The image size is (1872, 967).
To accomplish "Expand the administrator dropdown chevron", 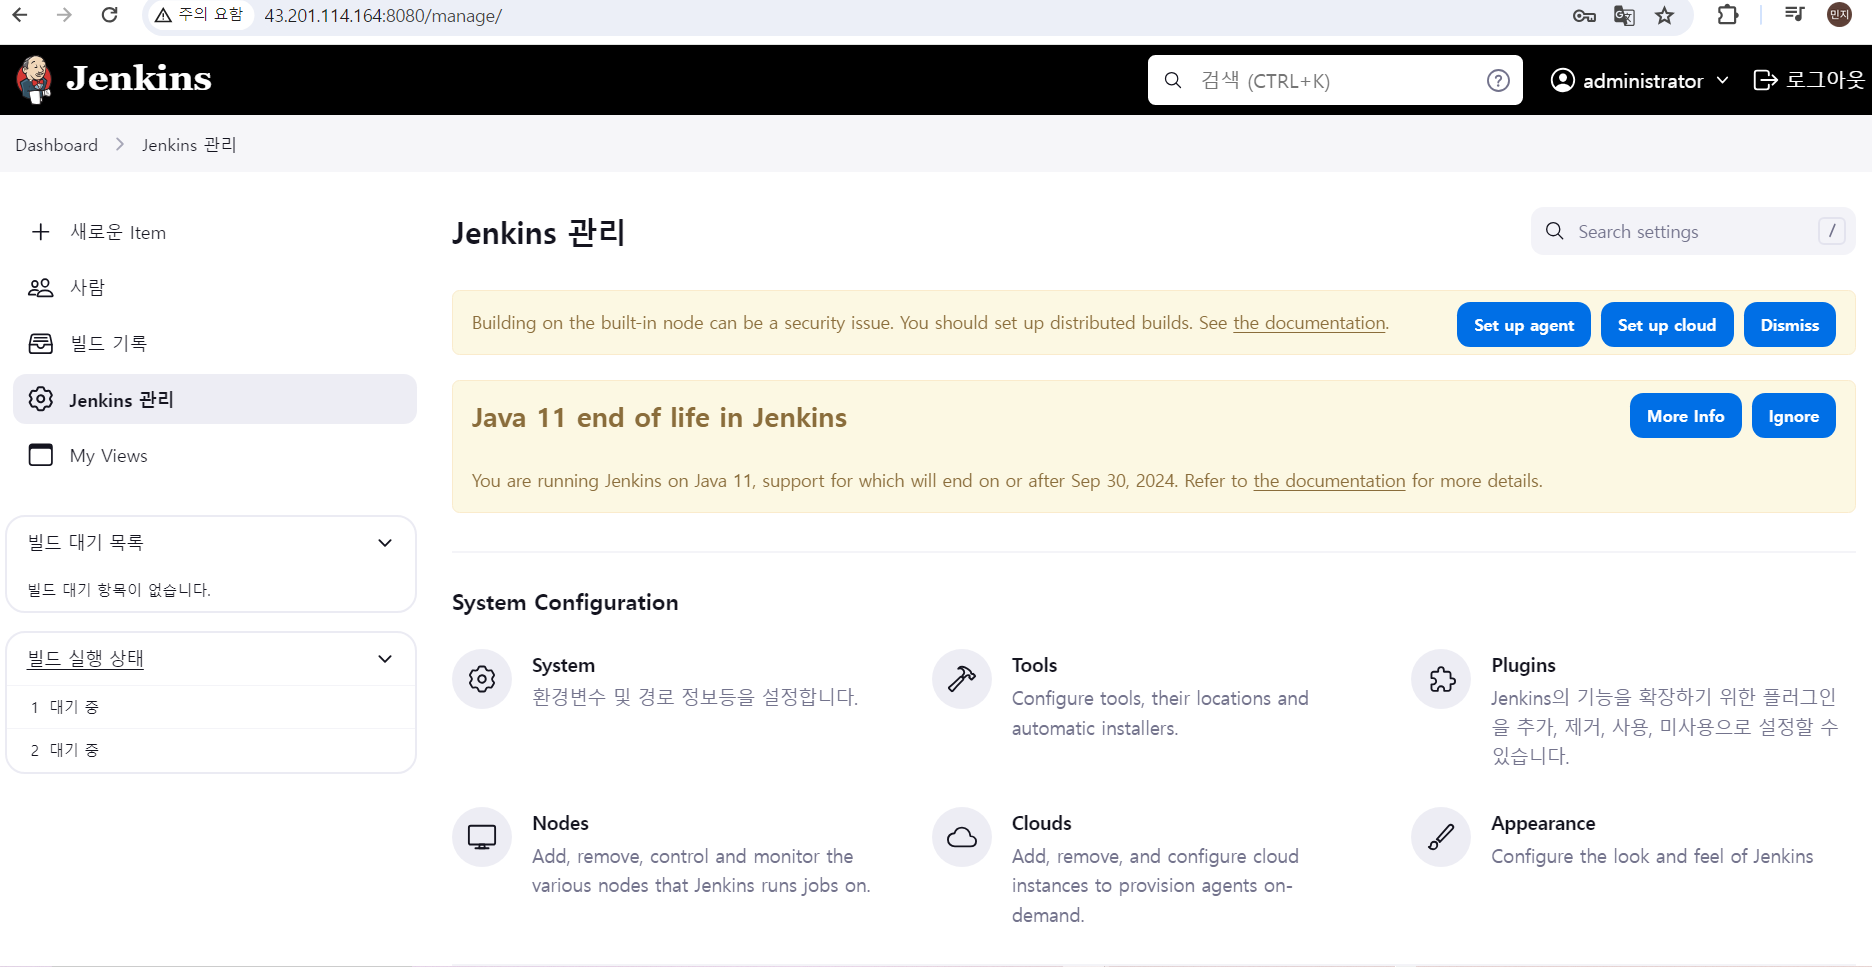I will [1722, 80].
